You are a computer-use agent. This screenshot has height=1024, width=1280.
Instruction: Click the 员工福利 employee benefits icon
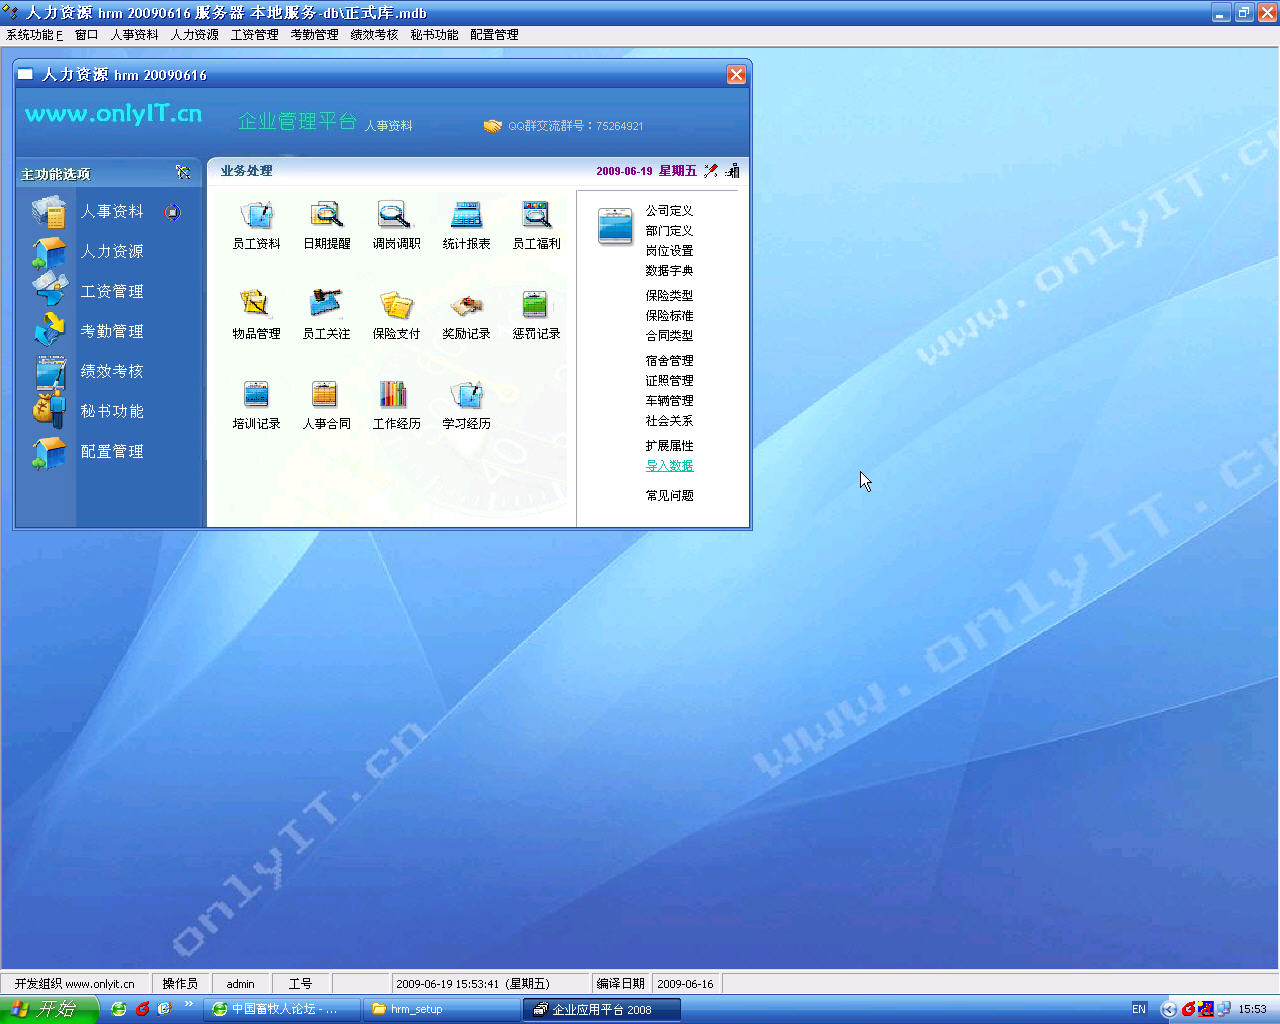click(x=536, y=215)
